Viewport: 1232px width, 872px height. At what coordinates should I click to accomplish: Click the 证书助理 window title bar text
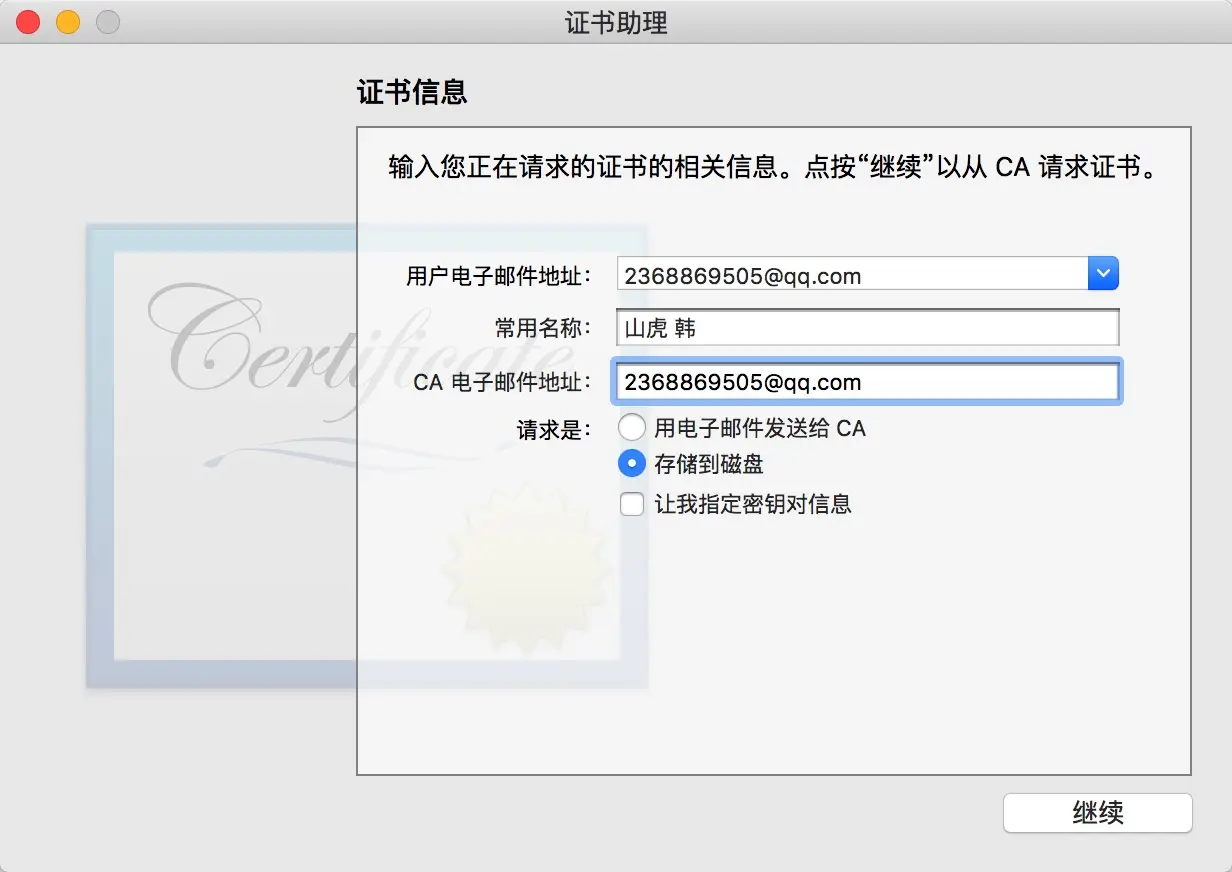tap(616, 22)
